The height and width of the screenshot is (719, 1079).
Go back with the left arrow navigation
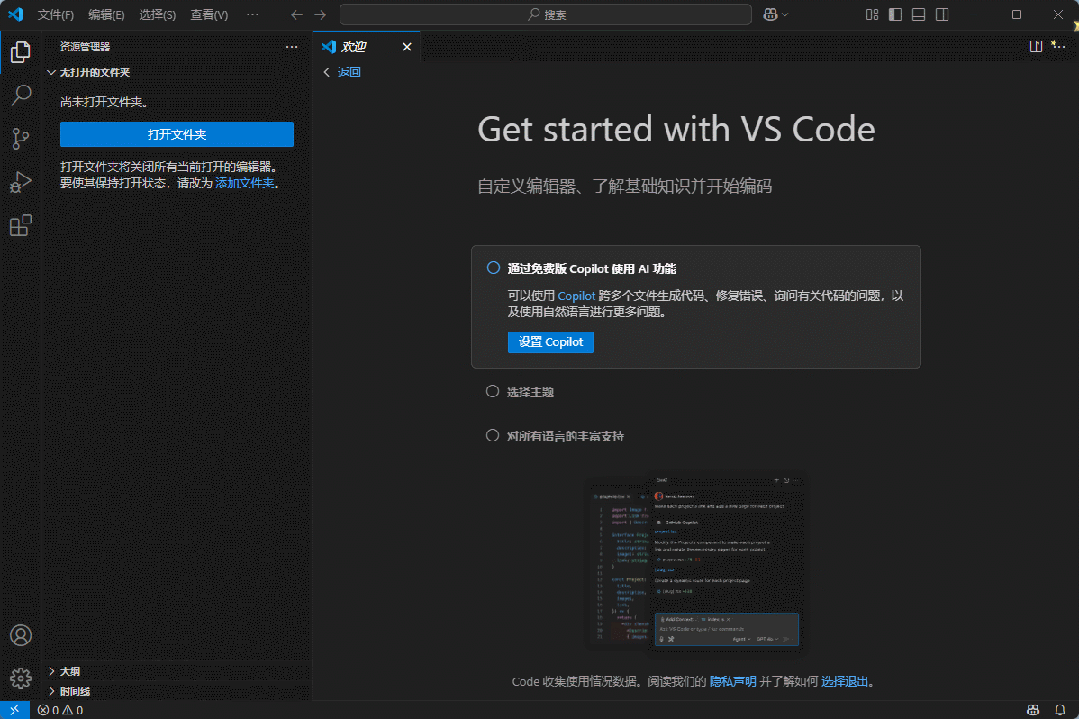click(297, 14)
